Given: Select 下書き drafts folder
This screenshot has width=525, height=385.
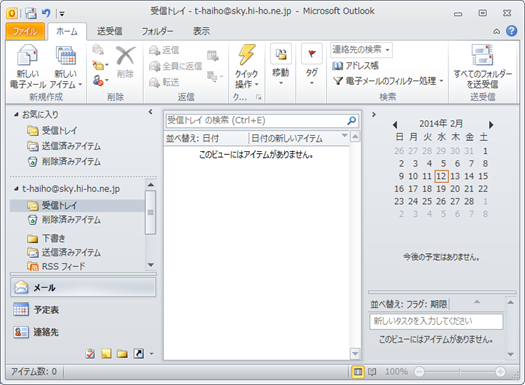Looking at the screenshot, I should click(x=46, y=238).
